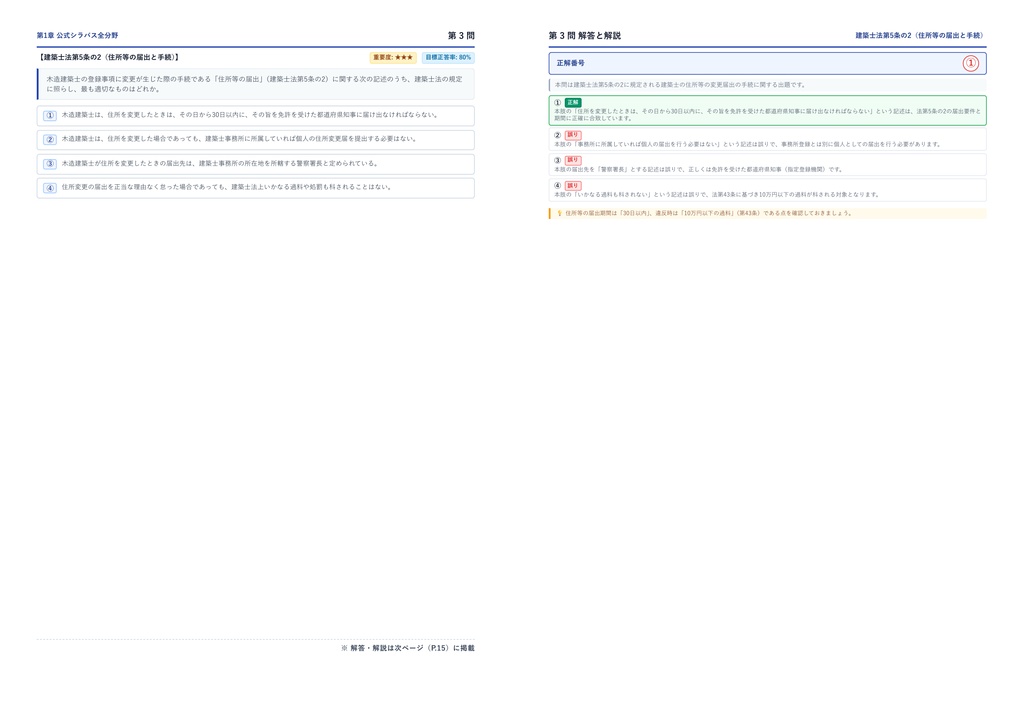Click the 重要度 ★★★ badge
The image size is (1024, 724).
coord(393,57)
